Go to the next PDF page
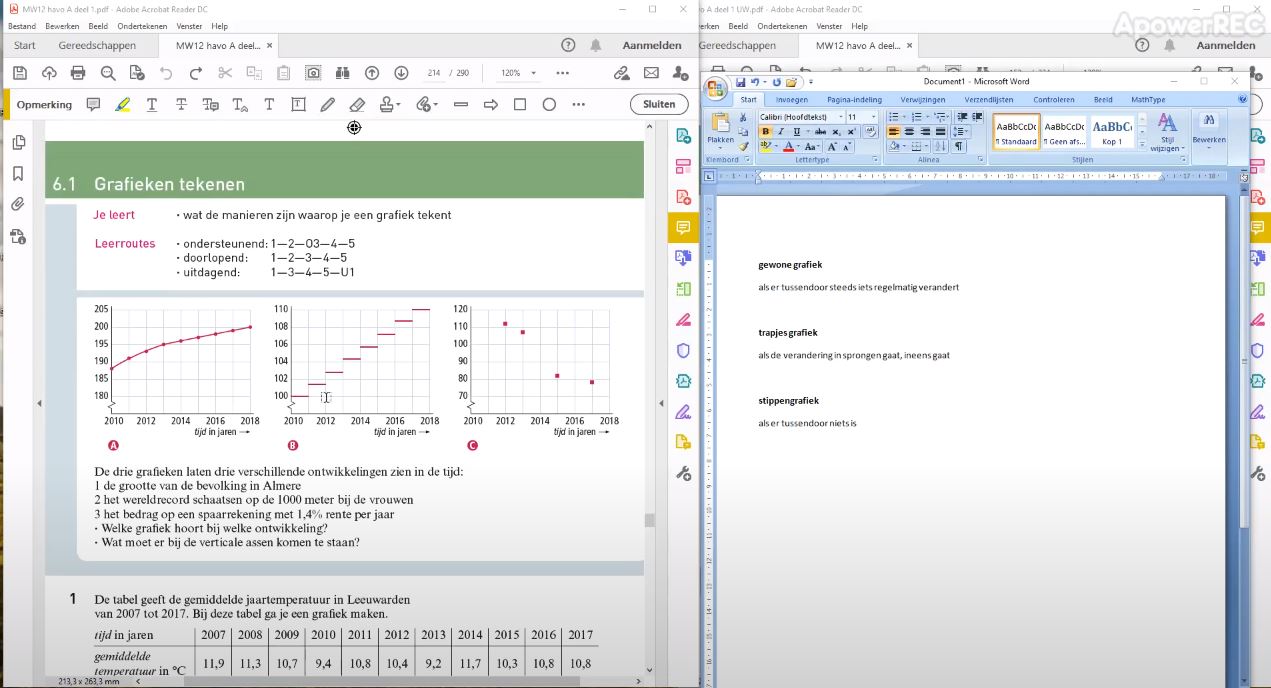 click(x=401, y=73)
